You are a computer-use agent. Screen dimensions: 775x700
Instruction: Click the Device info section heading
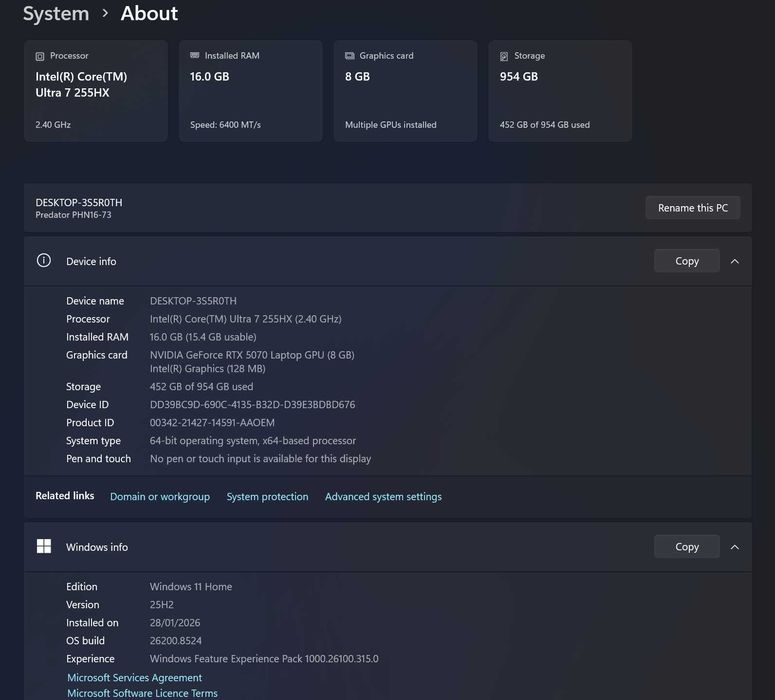[91, 262]
